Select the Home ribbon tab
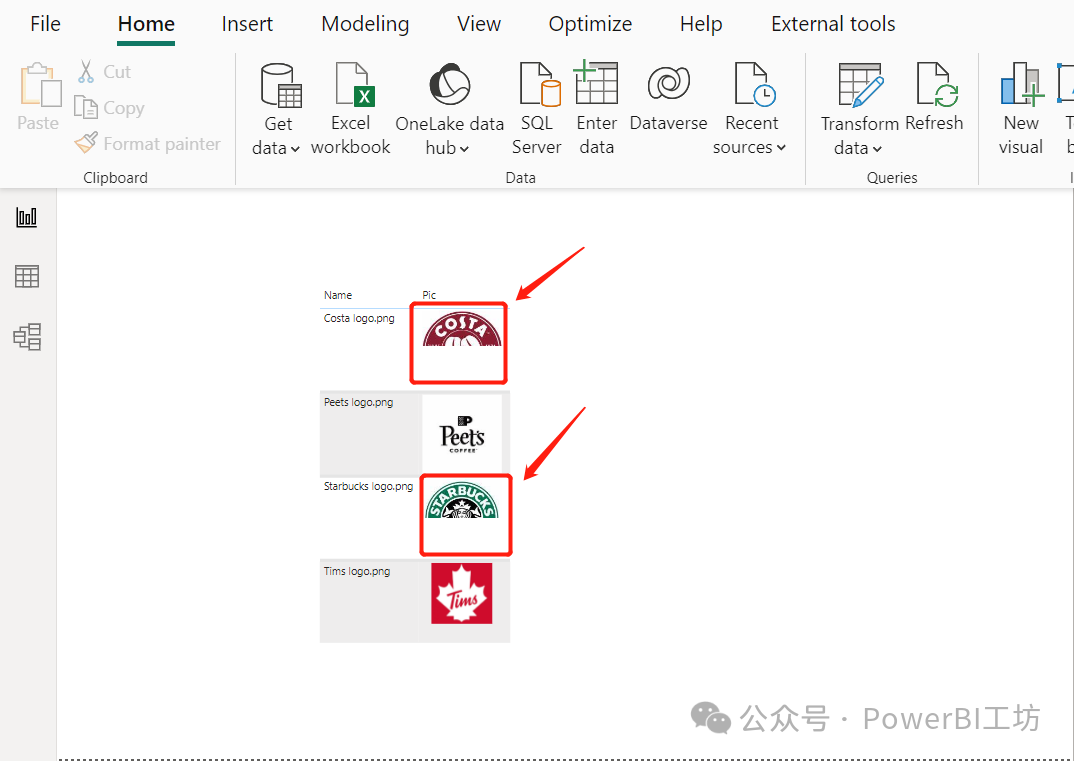Image resolution: width=1074 pixels, height=761 pixels. 146,24
